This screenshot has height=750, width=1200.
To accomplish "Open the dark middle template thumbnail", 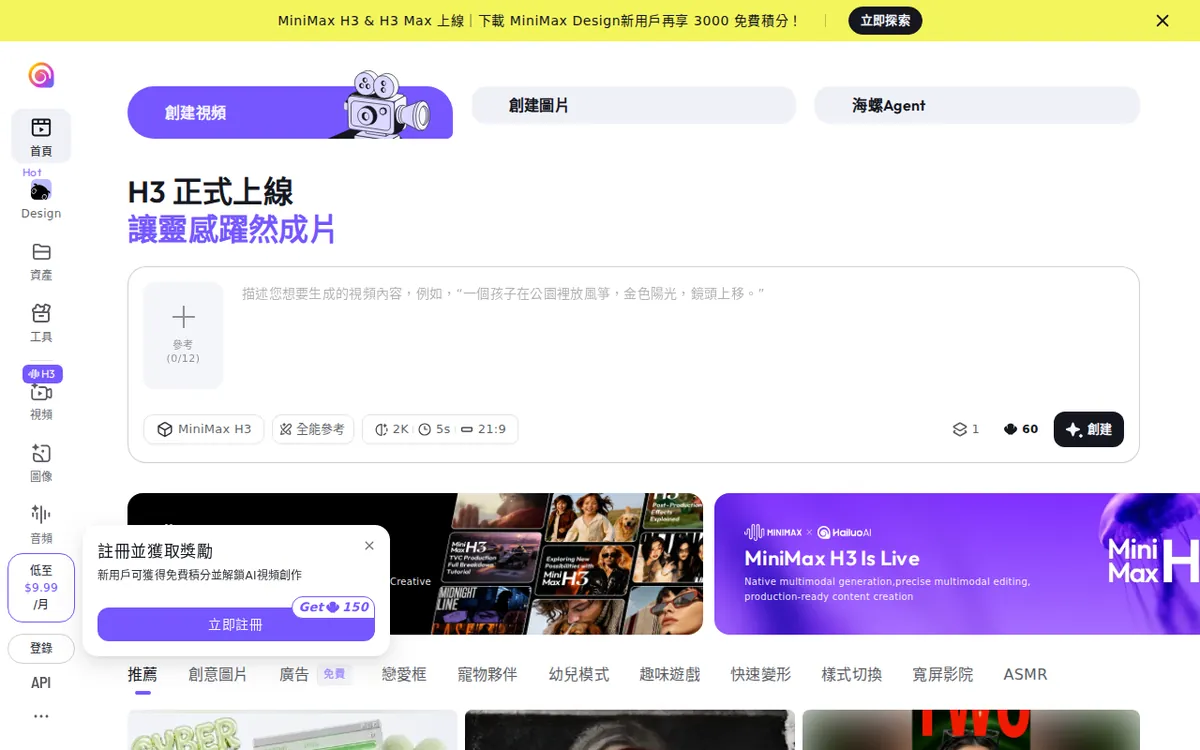I will pos(630,730).
